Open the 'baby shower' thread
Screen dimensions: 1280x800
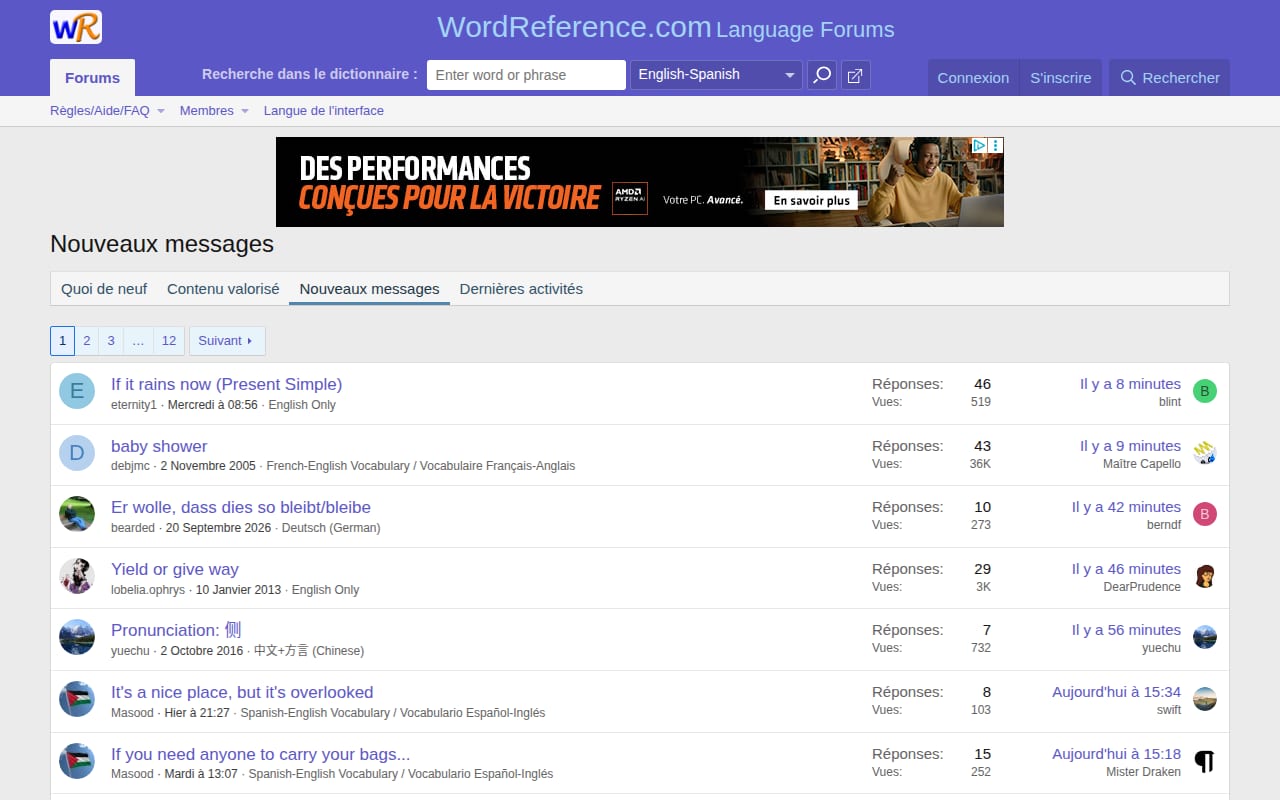159,446
